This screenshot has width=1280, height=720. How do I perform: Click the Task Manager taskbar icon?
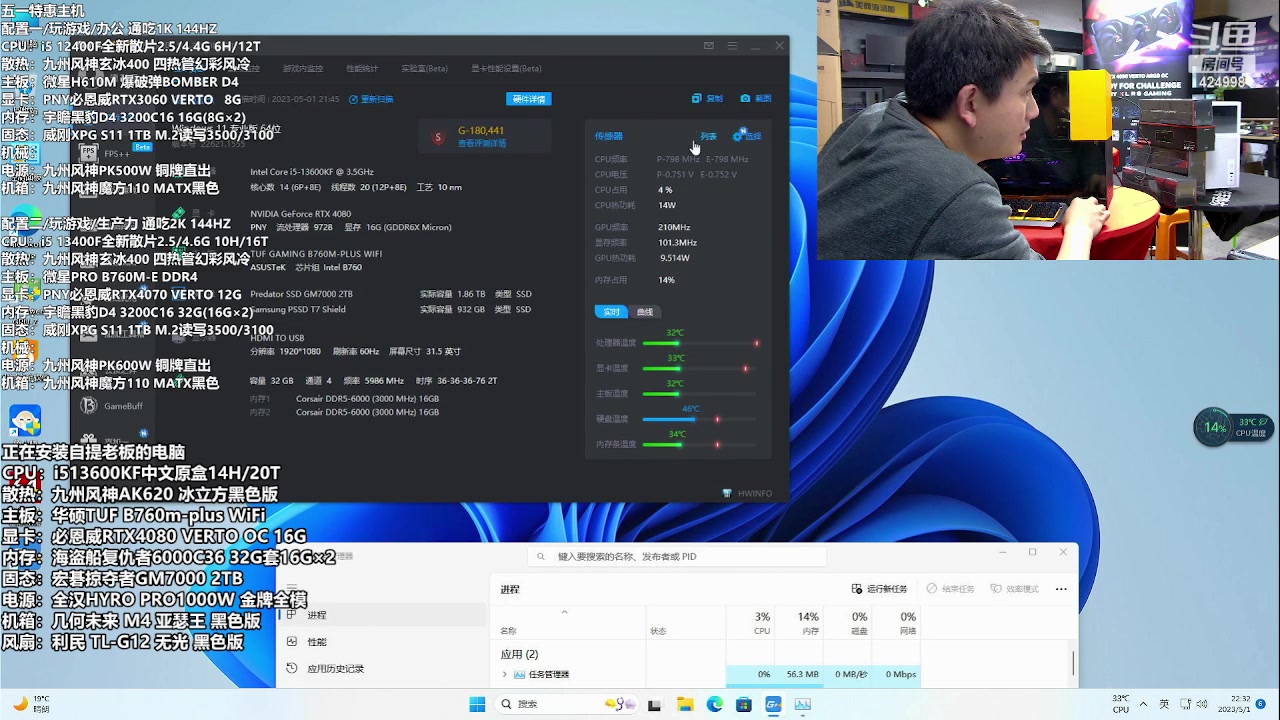(x=803, y=704)
